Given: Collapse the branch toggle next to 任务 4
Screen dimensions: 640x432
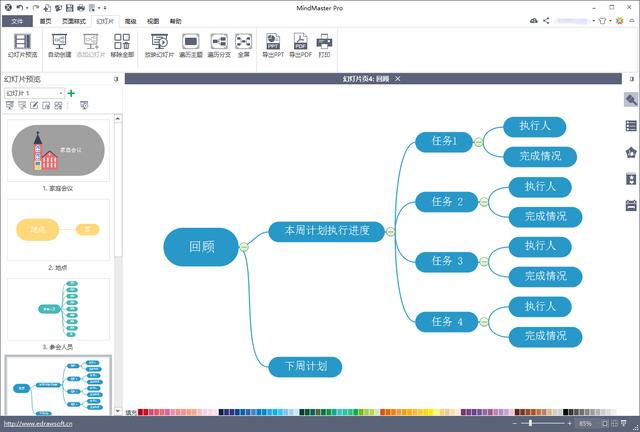Looking at the screenshot, I should (484, 322).
